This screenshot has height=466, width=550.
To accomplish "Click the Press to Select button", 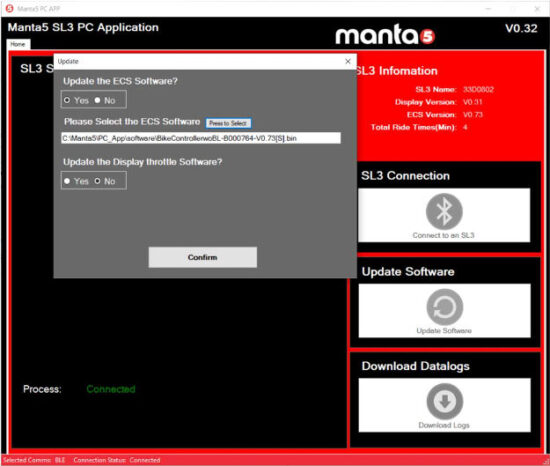I will click(x=228, y=123).
